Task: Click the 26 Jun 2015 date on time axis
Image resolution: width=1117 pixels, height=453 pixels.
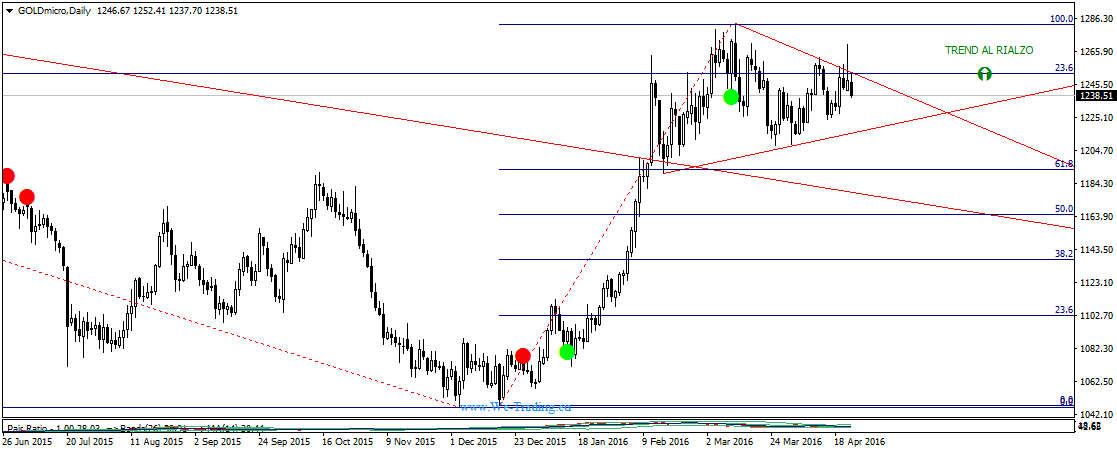Action: click(27, 440)
